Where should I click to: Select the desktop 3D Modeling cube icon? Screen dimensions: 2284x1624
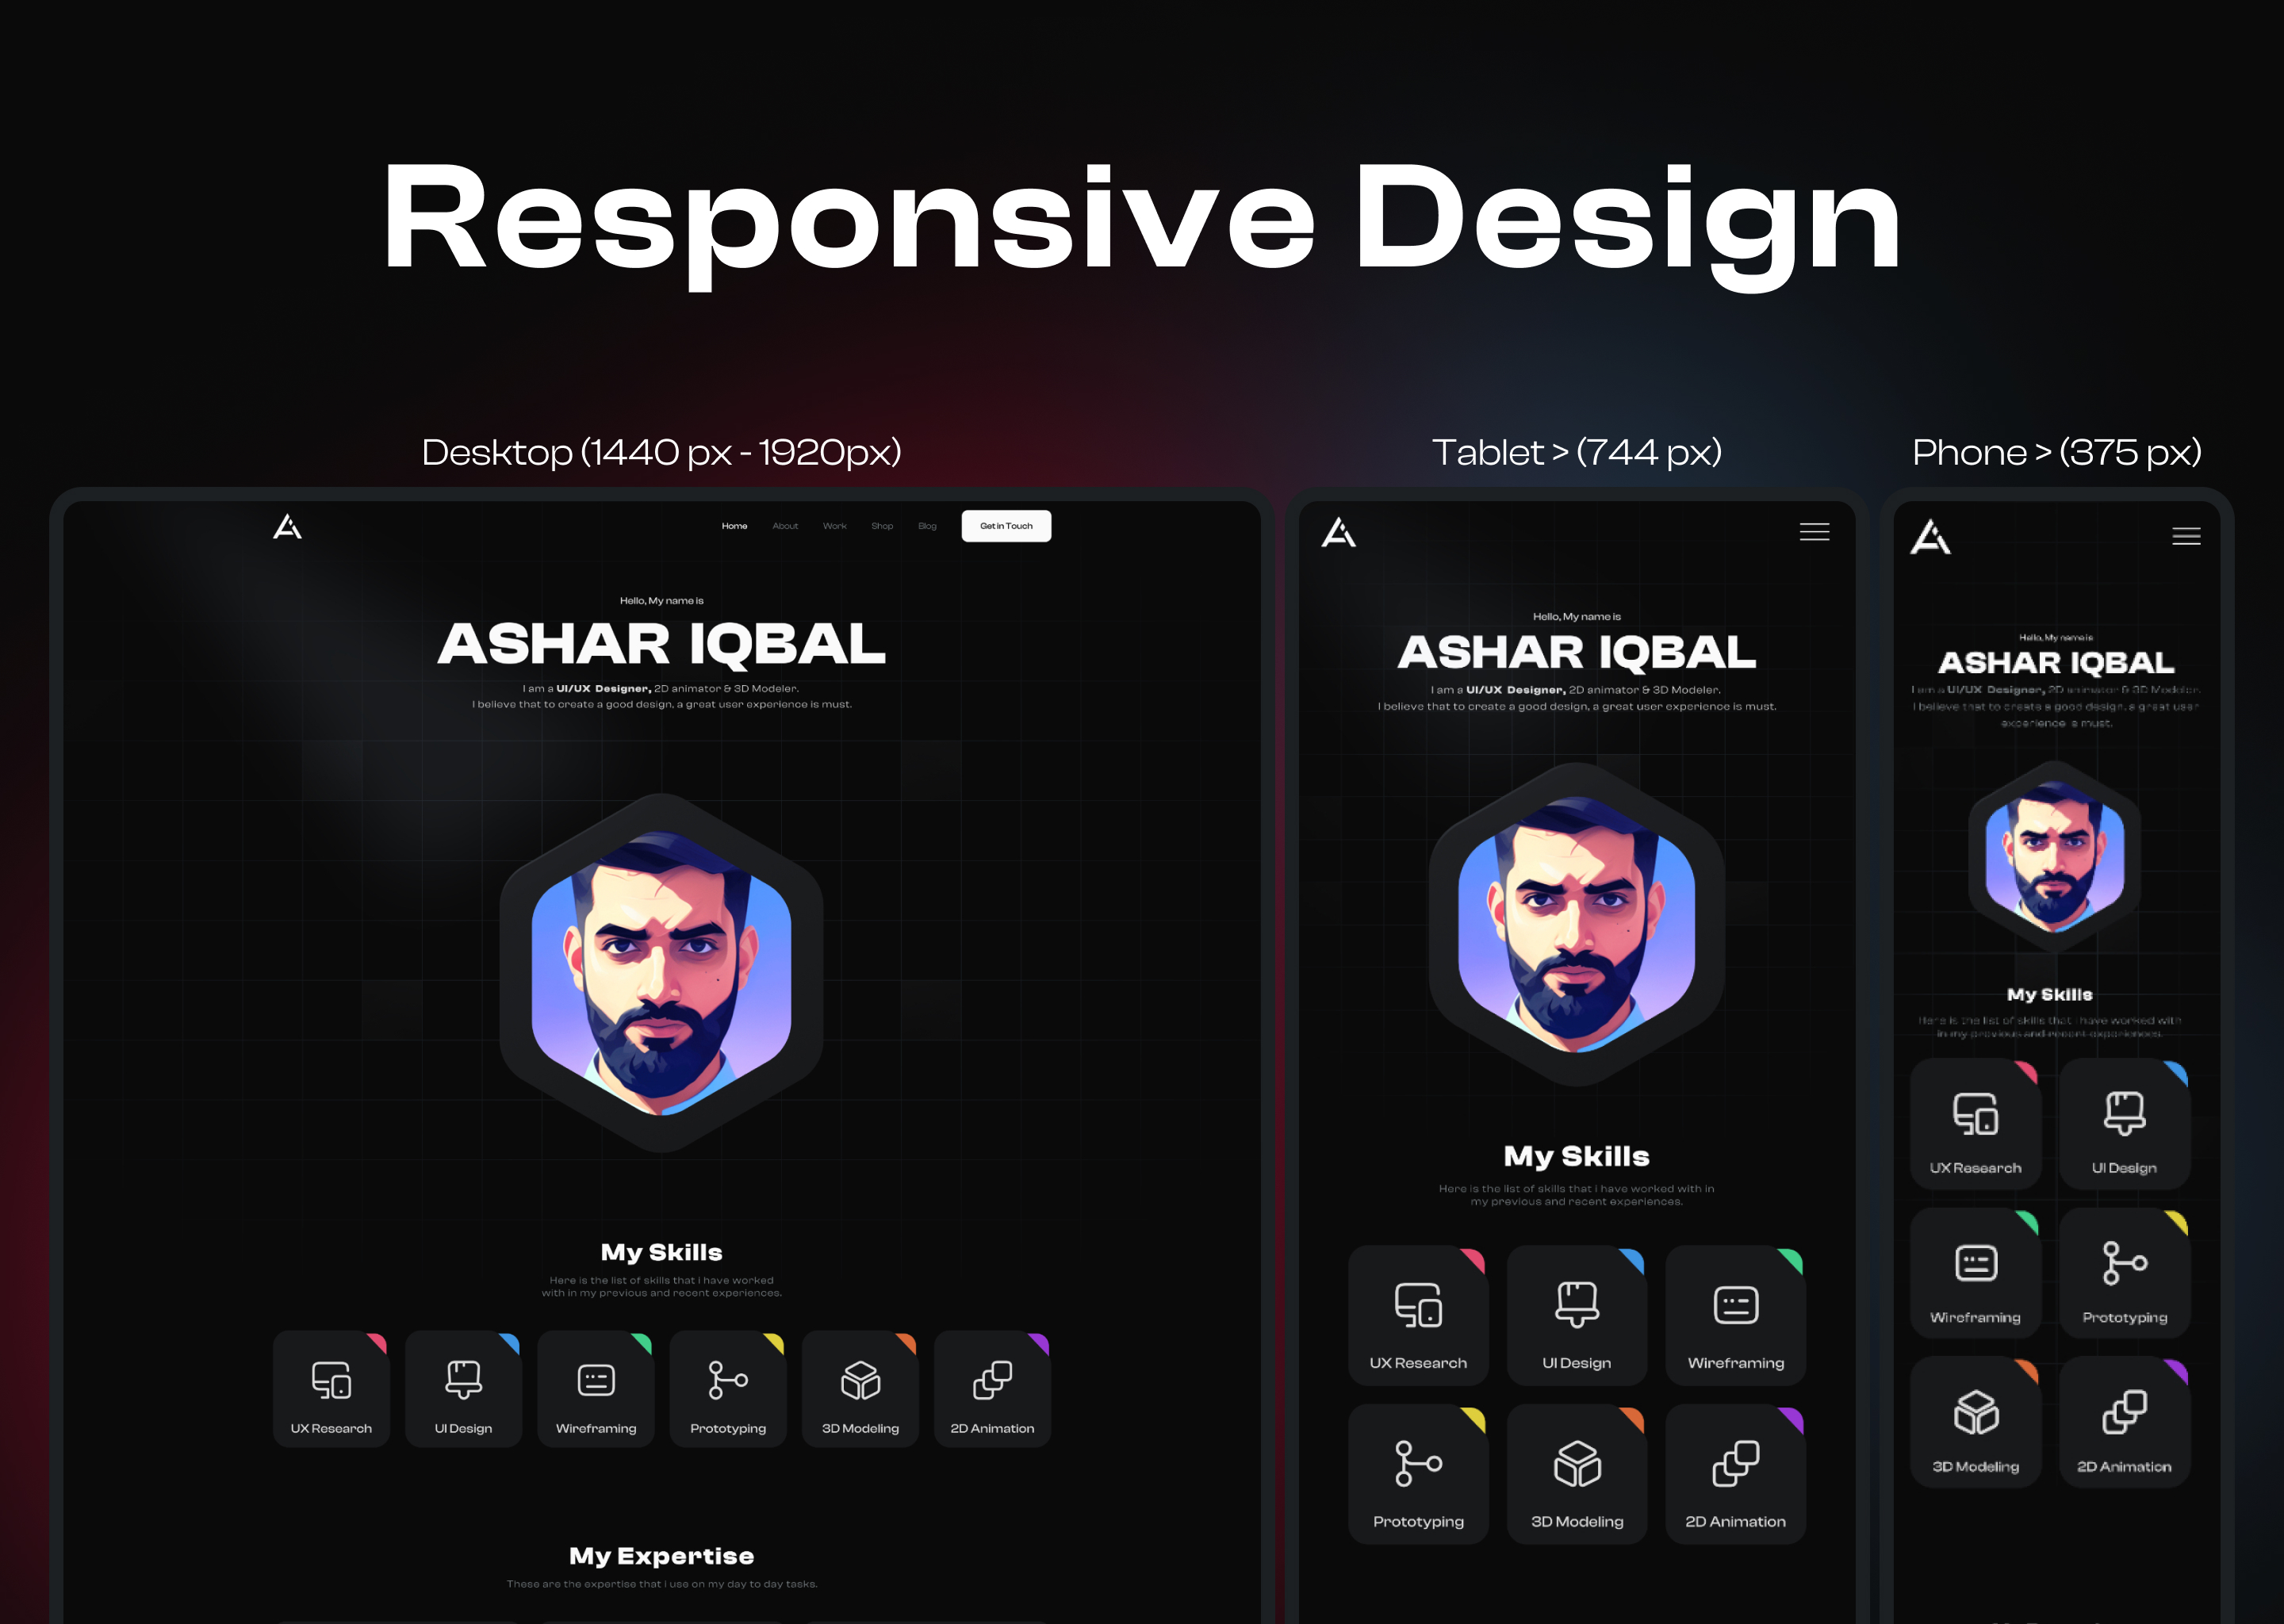(x=860, y=1380)
